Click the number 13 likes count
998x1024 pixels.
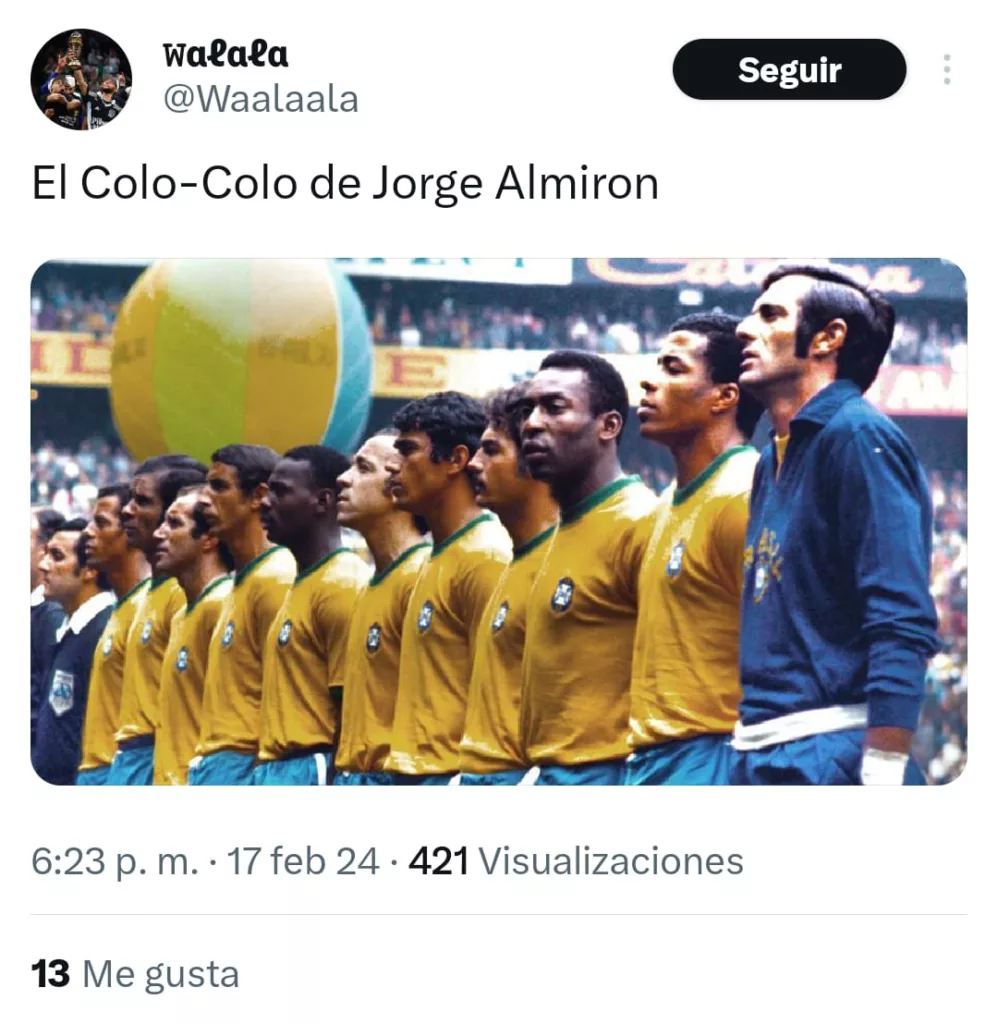pyautogui.click(x=50, y=974)
